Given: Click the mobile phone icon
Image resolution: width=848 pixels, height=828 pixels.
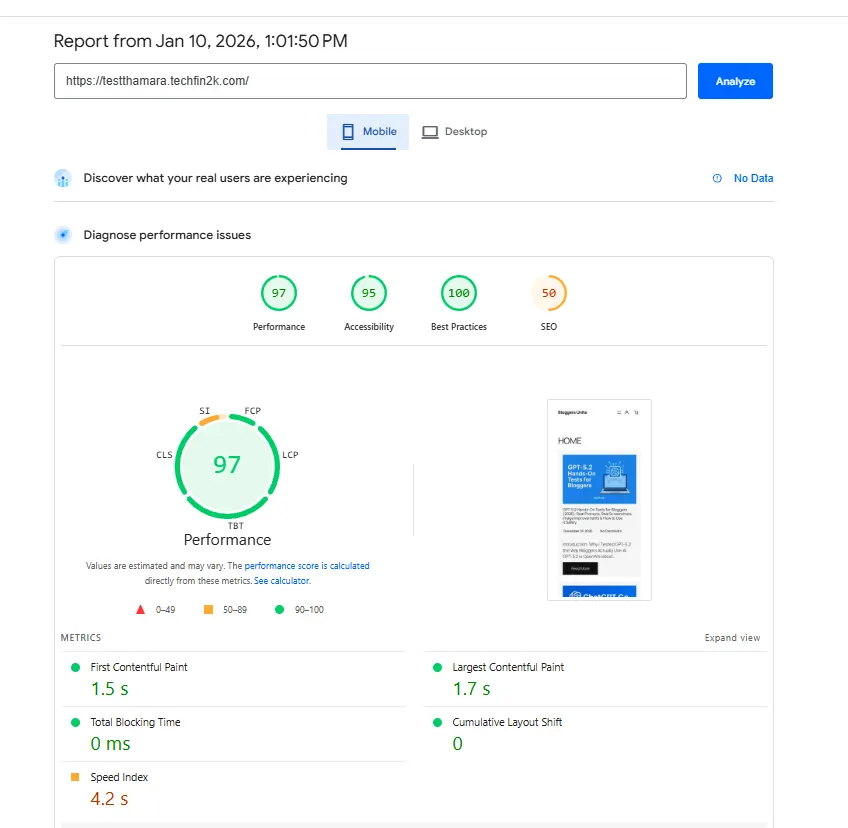Looking at the screenshot, I should pyautogui.click(x=348, y=131).
